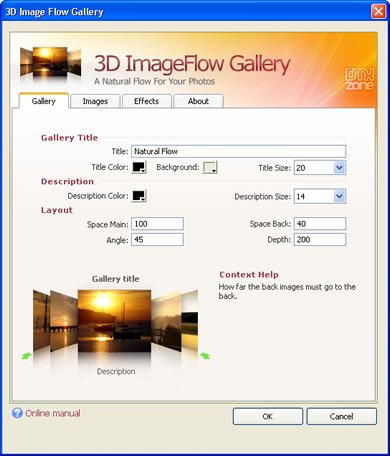Open the About tab
The image size is (390, 456).
click(198, 101)
